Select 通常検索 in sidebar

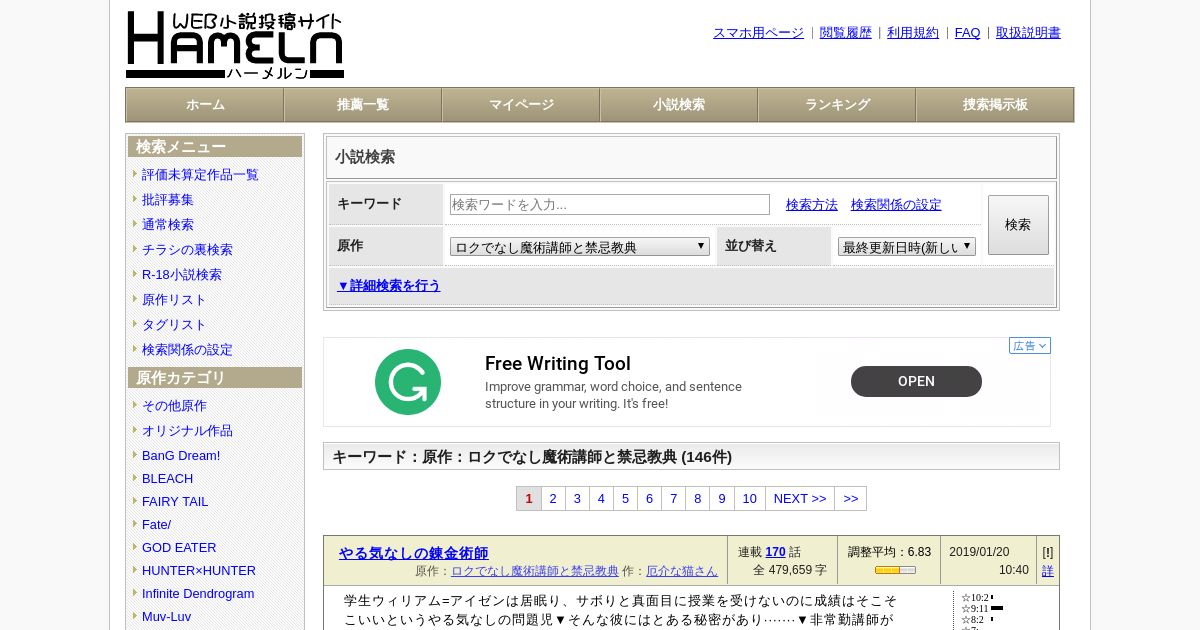pyautogui.click(x=168, y=224)
